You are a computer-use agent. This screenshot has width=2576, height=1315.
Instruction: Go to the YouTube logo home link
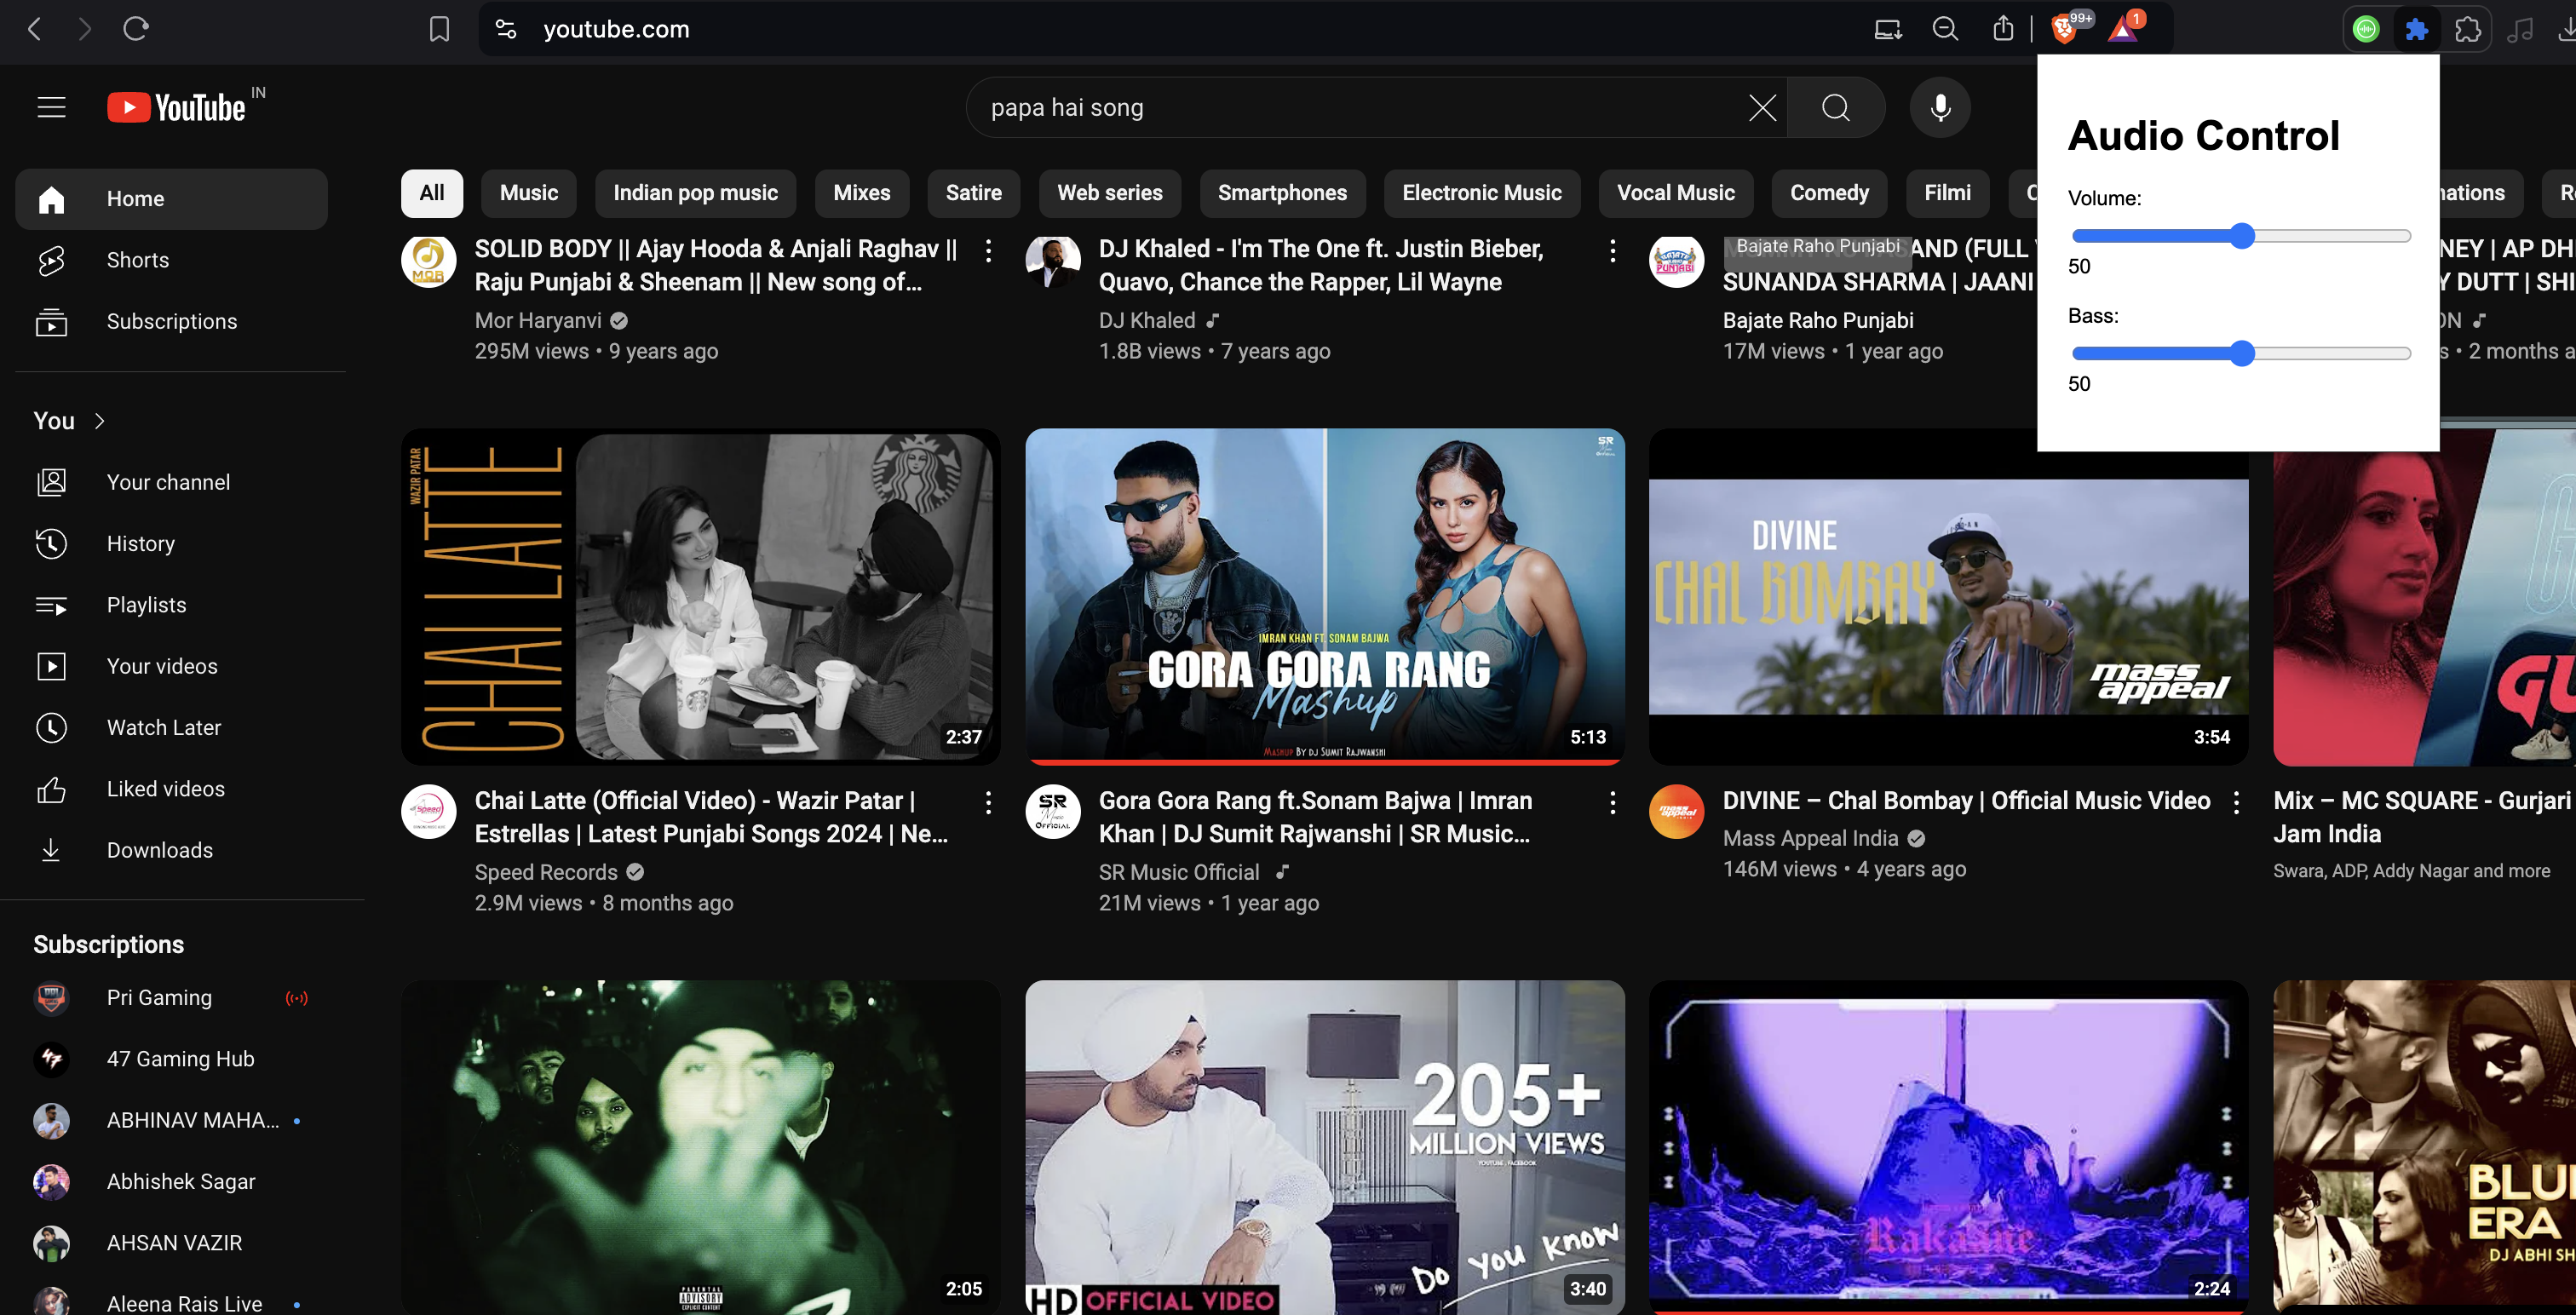(x=177, y=107)
